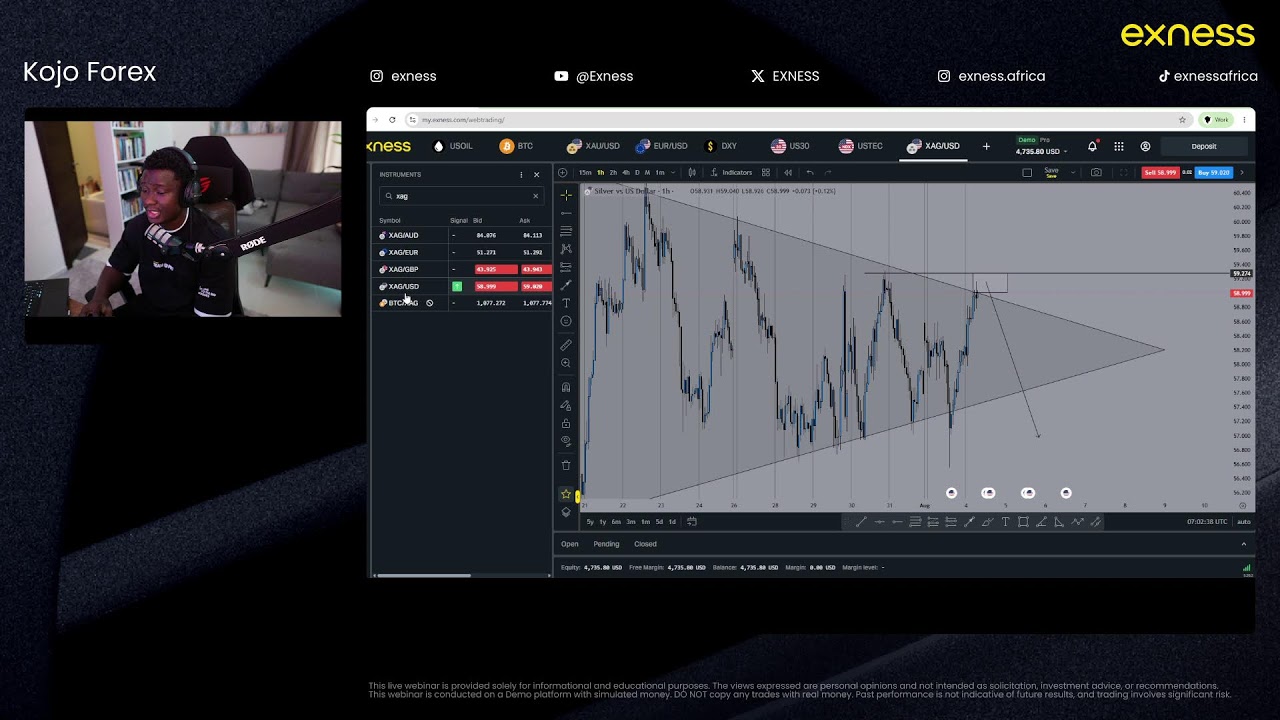Viewport: 1280px width, 720px height.
Task: Switch chart to 15m timeframe
Action: pos(585,172)
